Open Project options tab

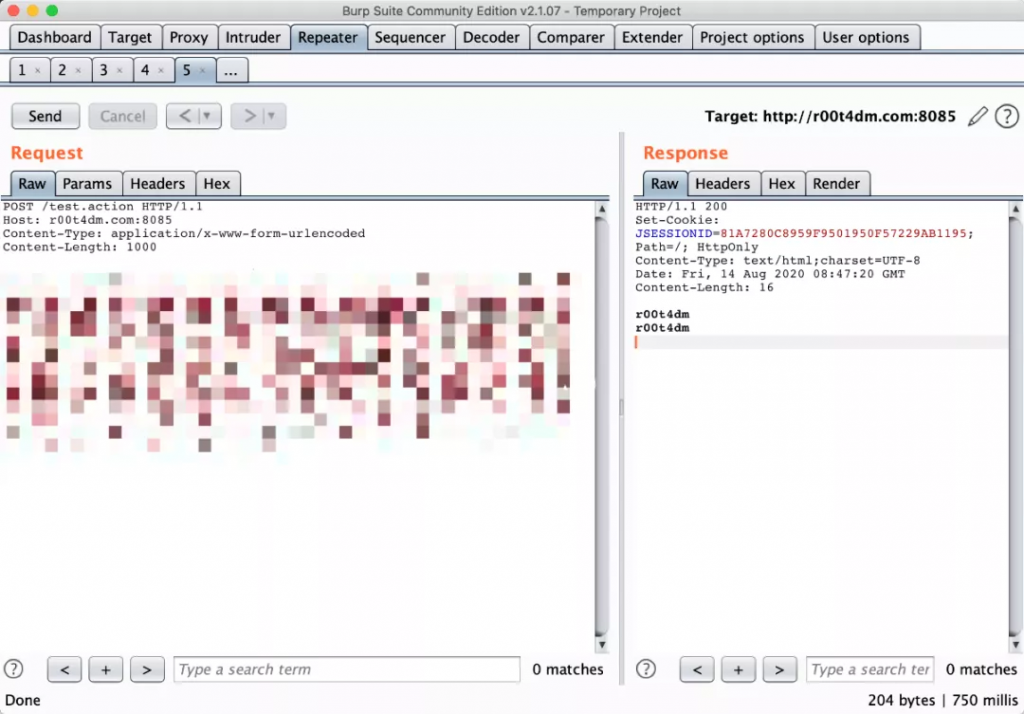coord(752,37)
